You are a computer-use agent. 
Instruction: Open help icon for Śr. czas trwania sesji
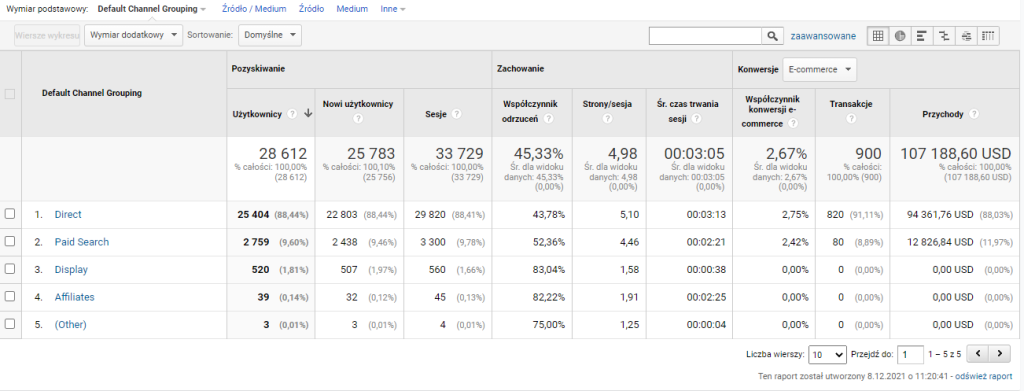(697, 119)
